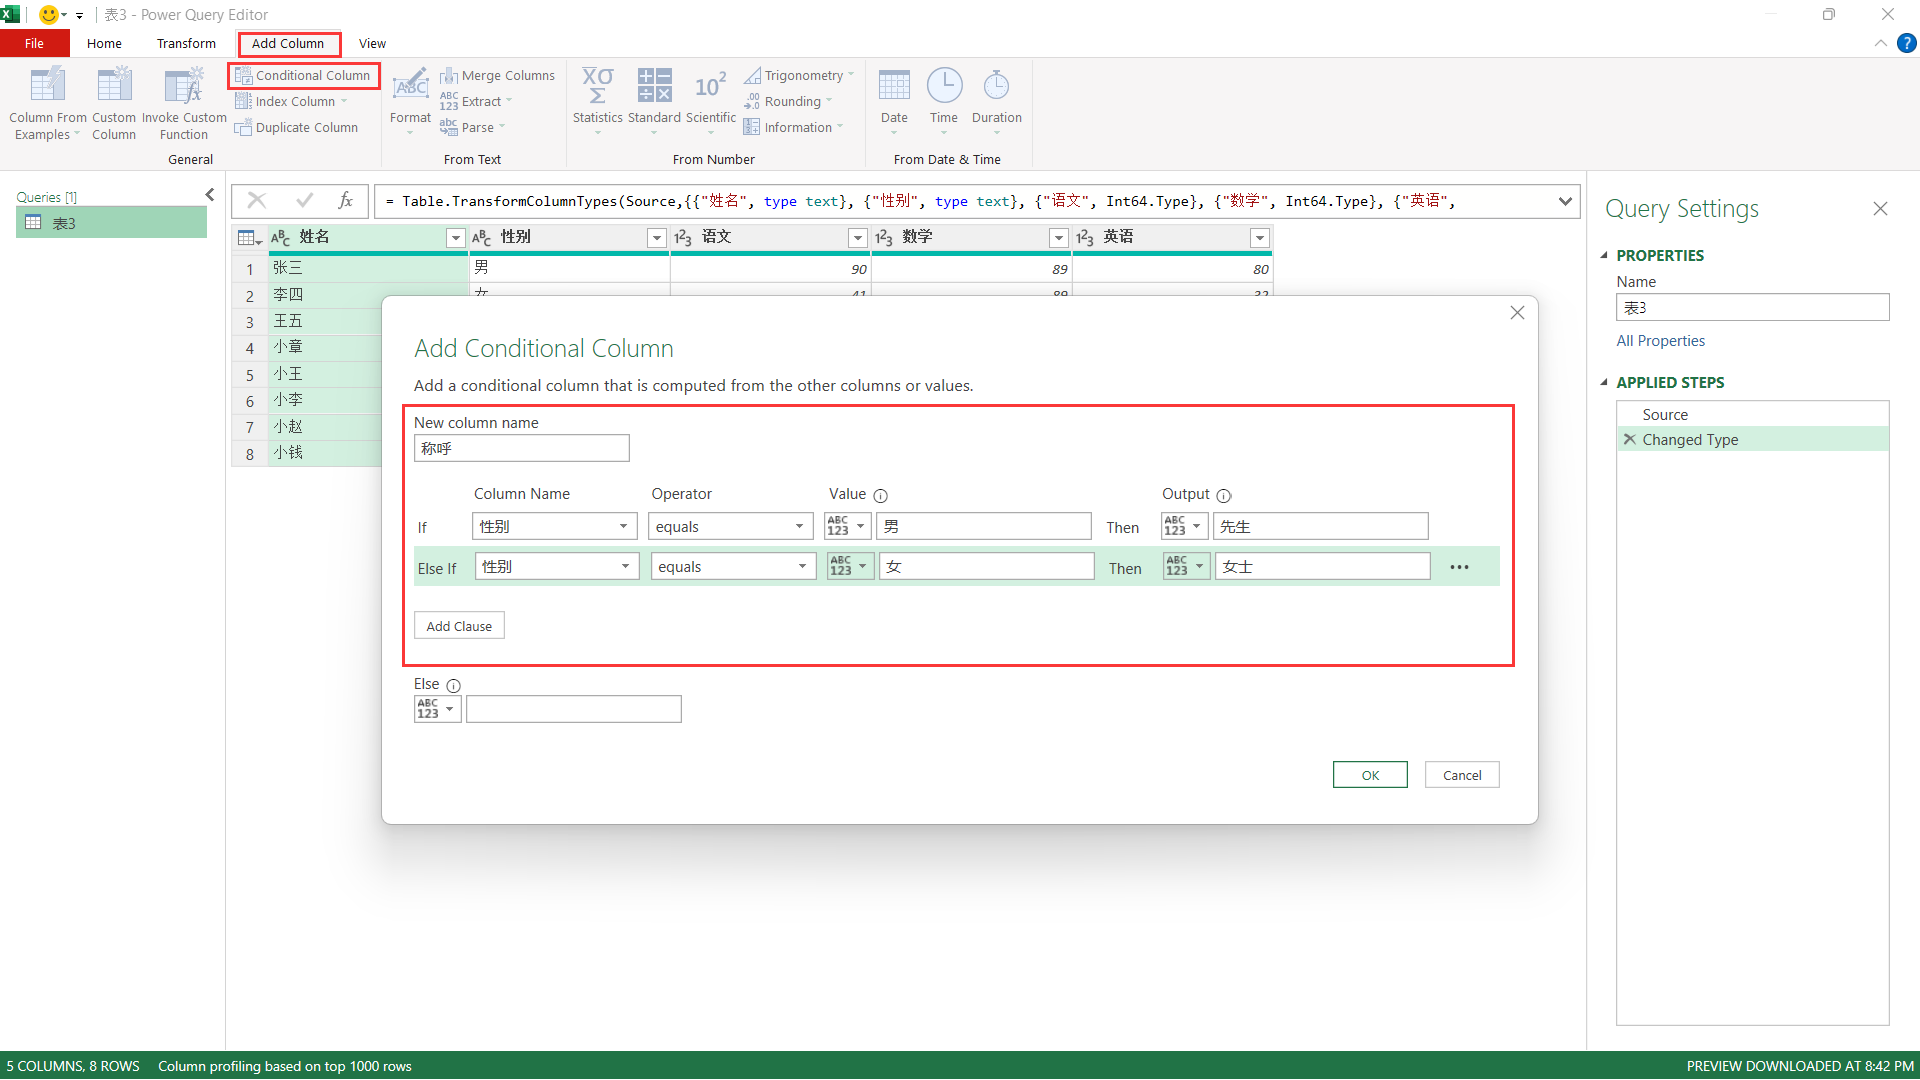
Task: Open the All Properties link
Action: 1660,341
